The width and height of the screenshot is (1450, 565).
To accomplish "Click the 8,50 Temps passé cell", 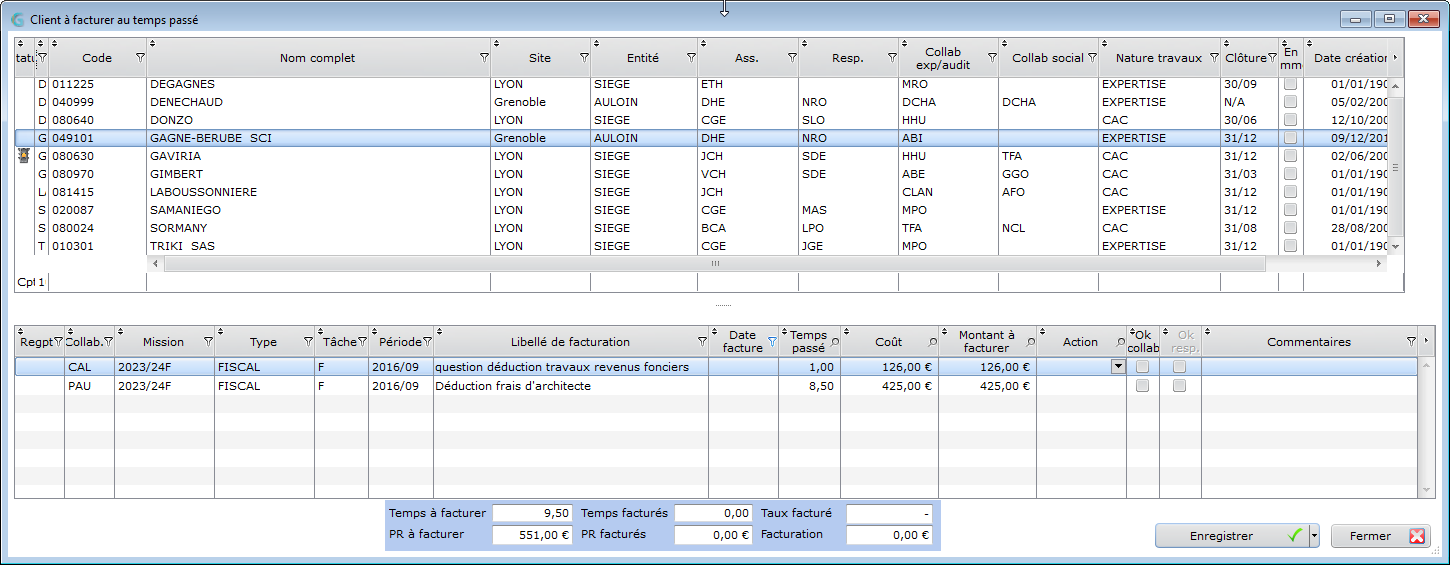I will coord(809,386).
